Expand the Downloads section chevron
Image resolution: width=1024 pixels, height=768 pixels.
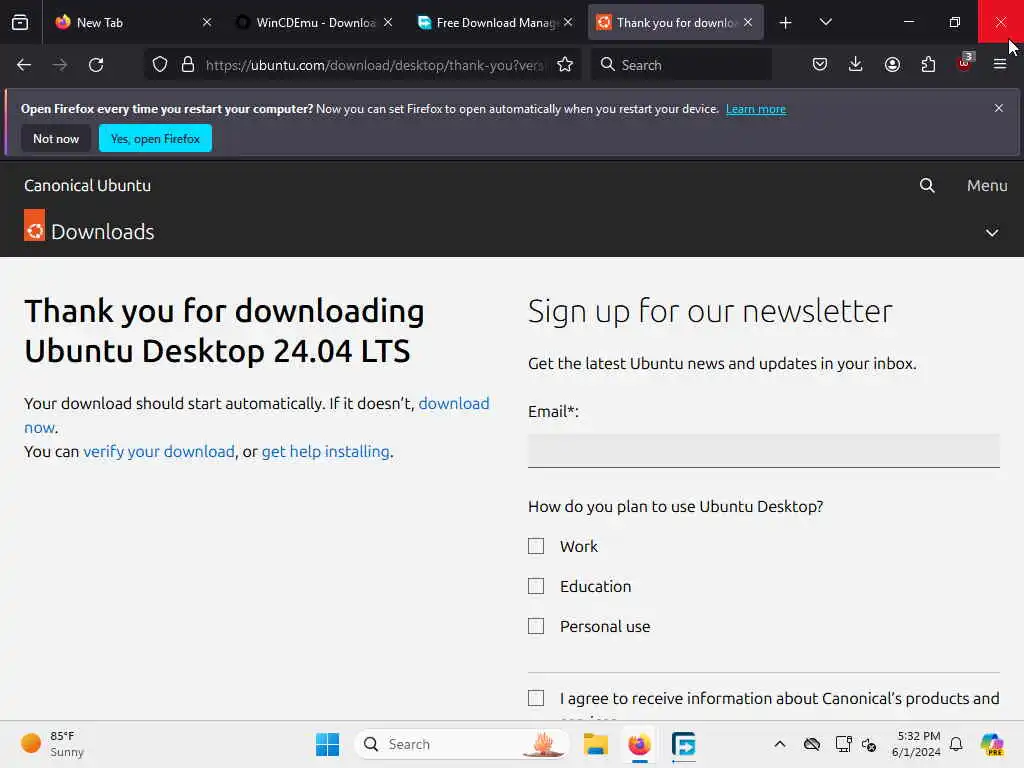click(x=991, y=232)
